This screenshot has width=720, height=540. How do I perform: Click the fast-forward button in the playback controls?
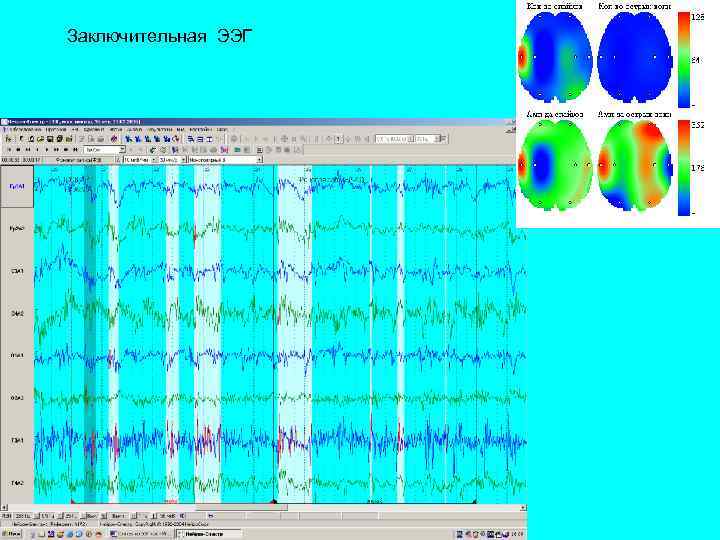coord(56,150)
